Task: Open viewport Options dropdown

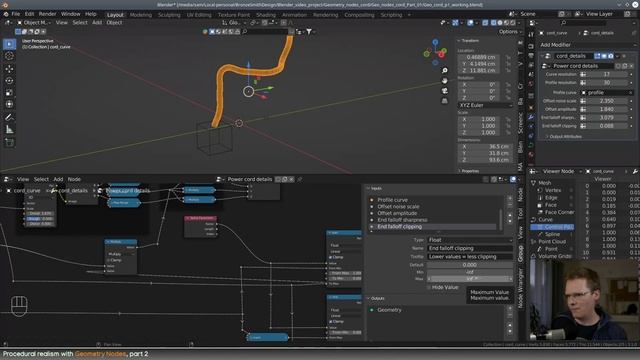Action: (x=510, y=31)
